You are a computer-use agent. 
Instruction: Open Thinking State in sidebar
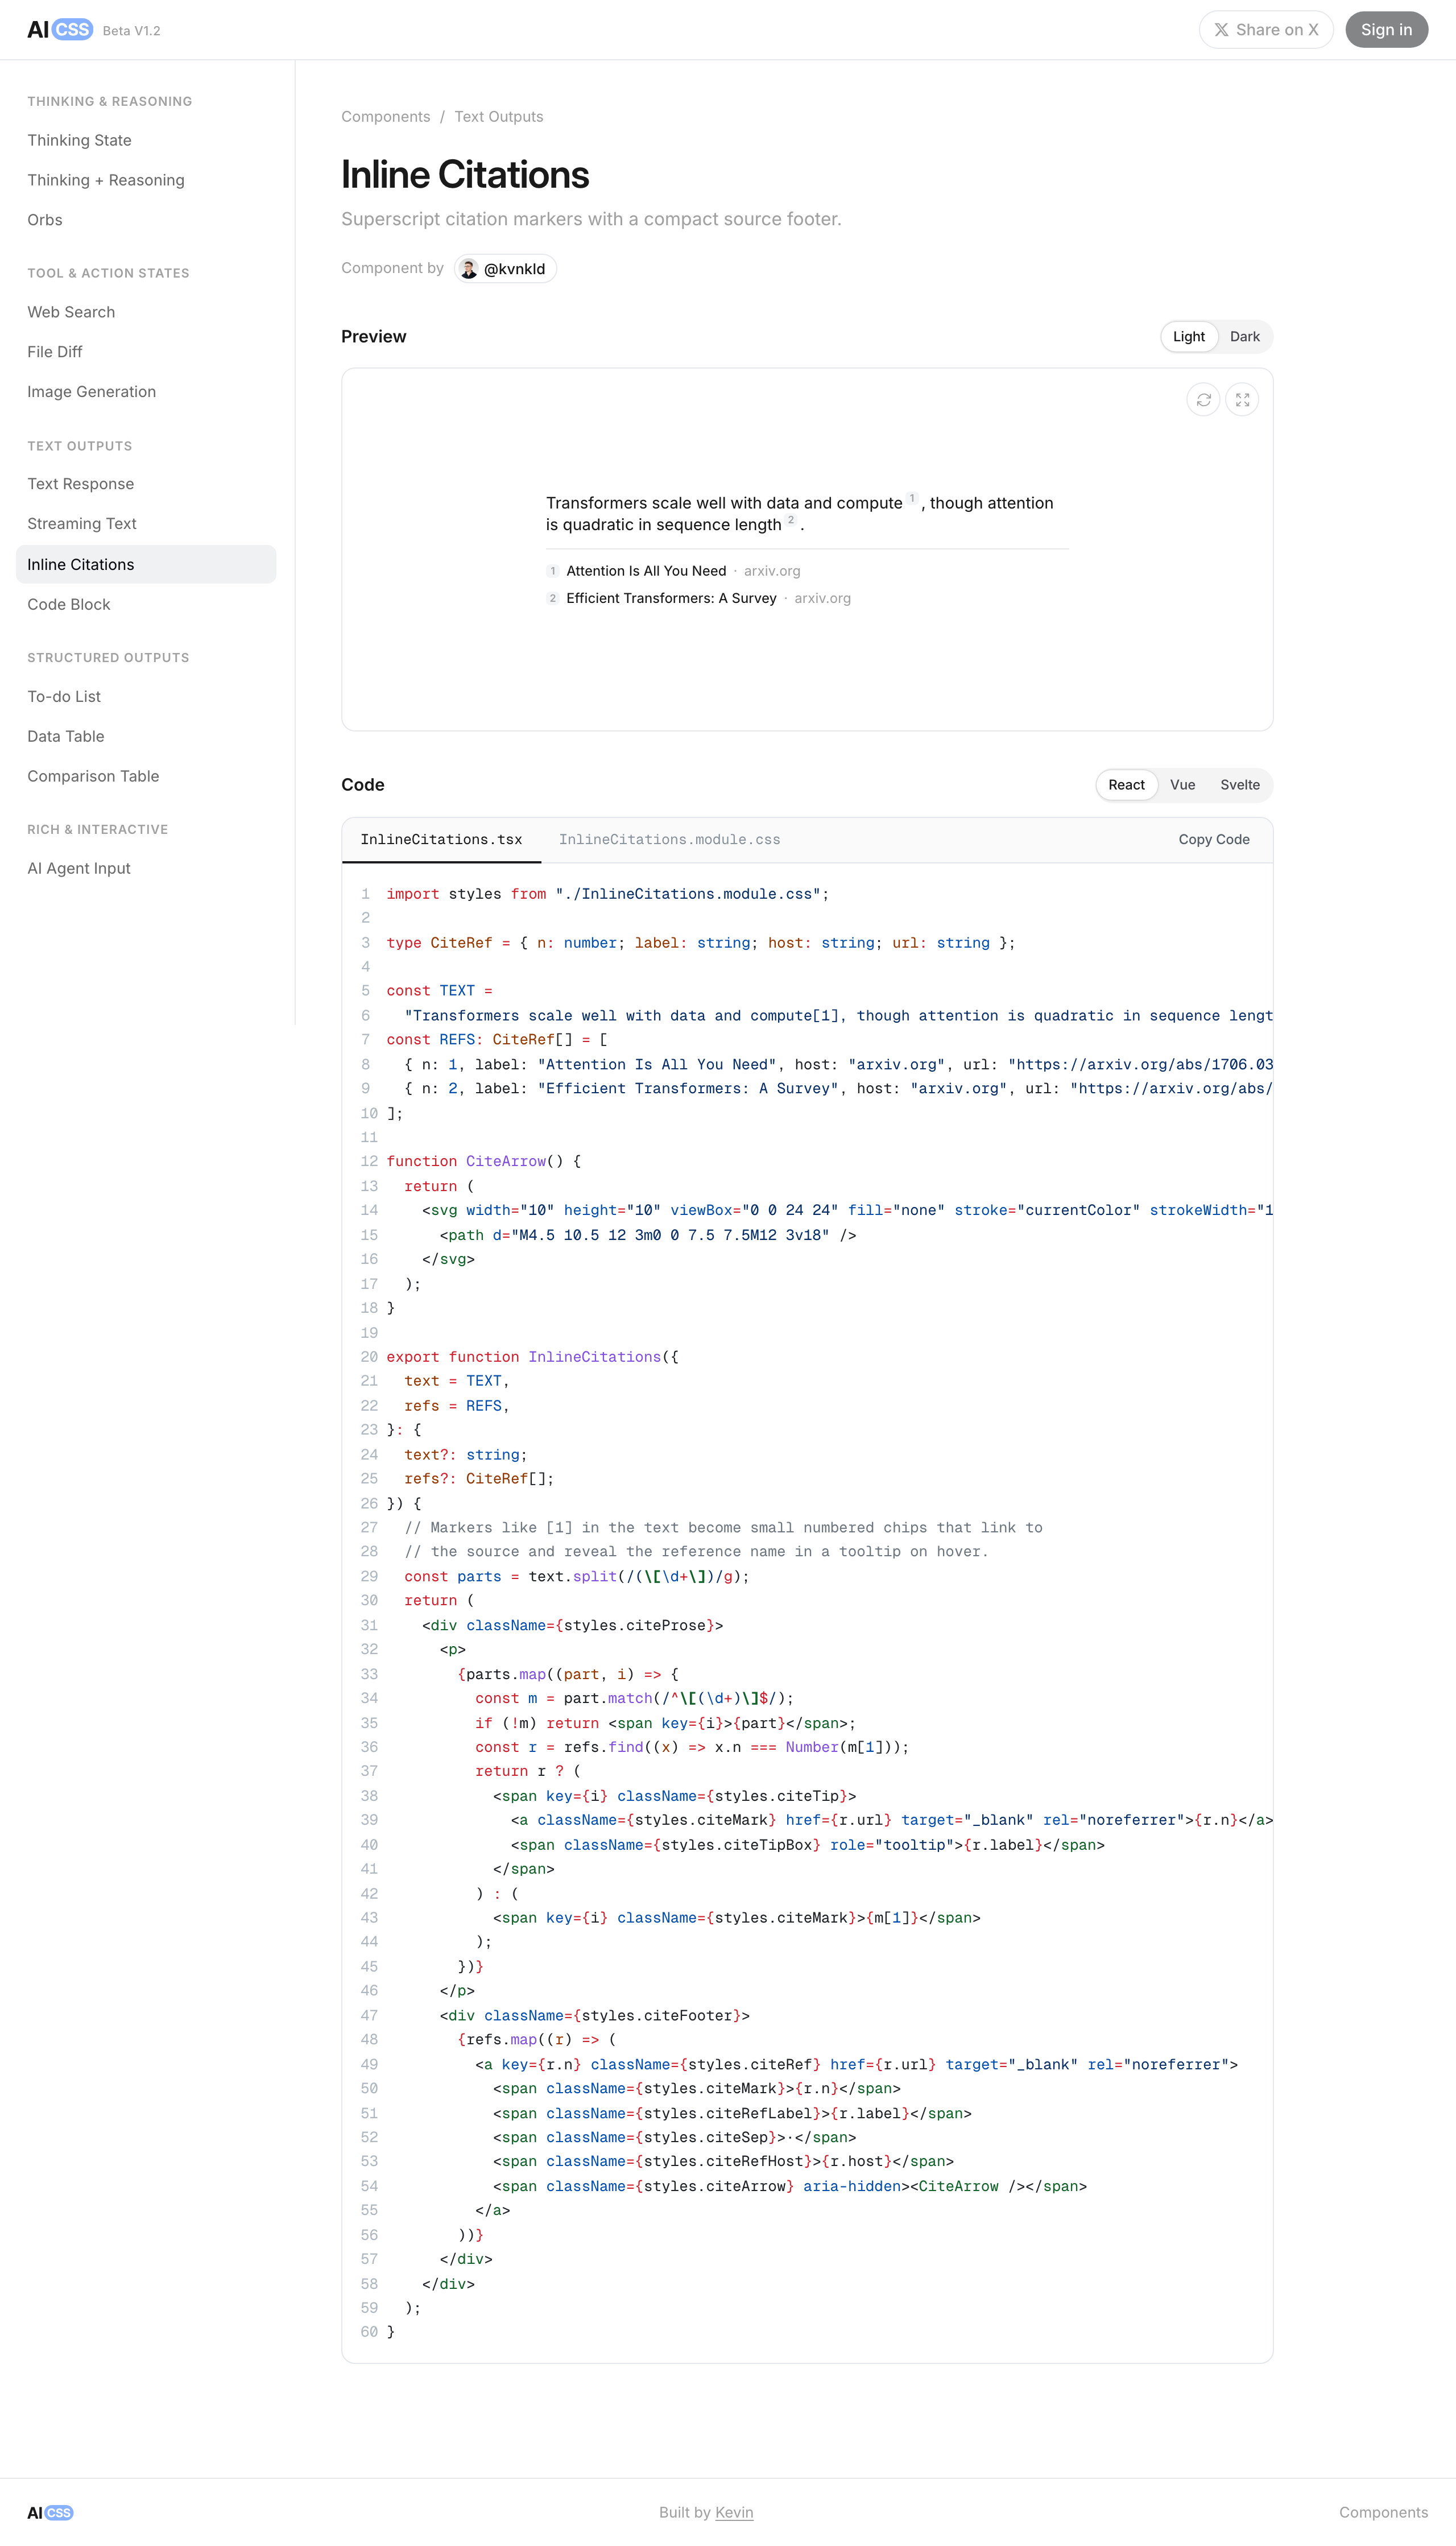[x=146, y=140]
